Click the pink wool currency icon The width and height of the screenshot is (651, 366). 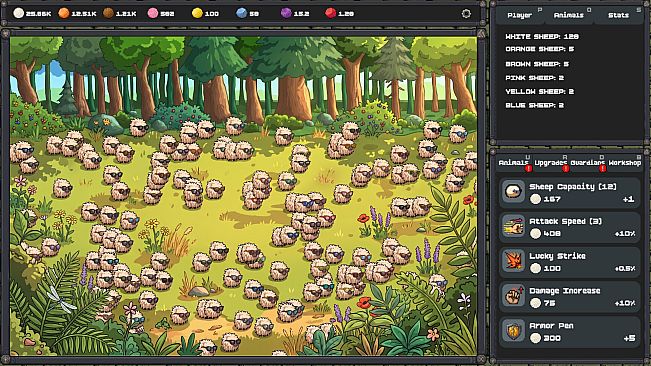tap(153, 13)
